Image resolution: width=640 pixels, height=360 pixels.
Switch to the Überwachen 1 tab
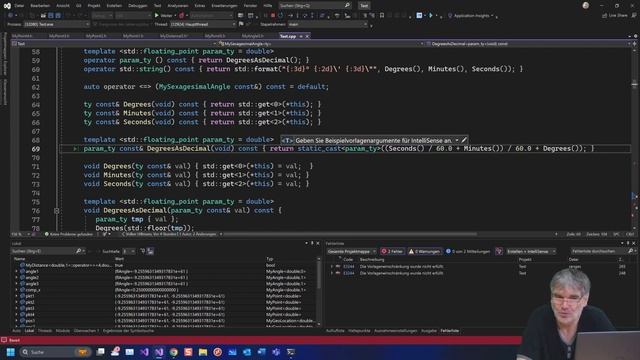86,331
